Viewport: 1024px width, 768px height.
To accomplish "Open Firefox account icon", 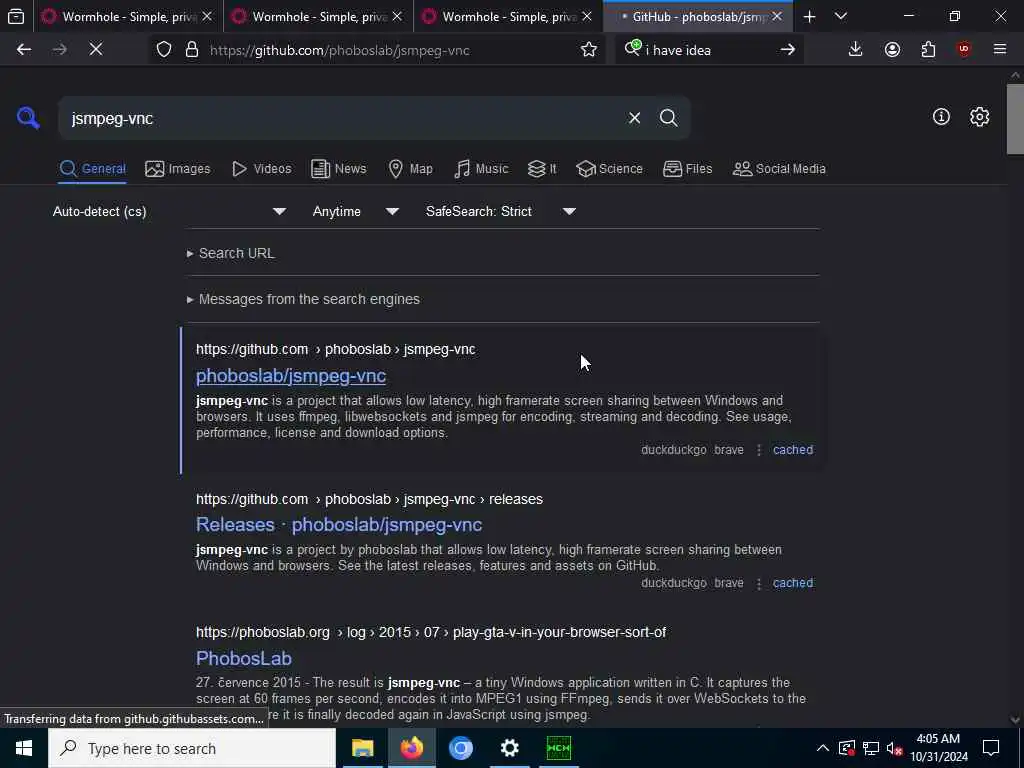I will pyautogui.click(x=892, y=50).
